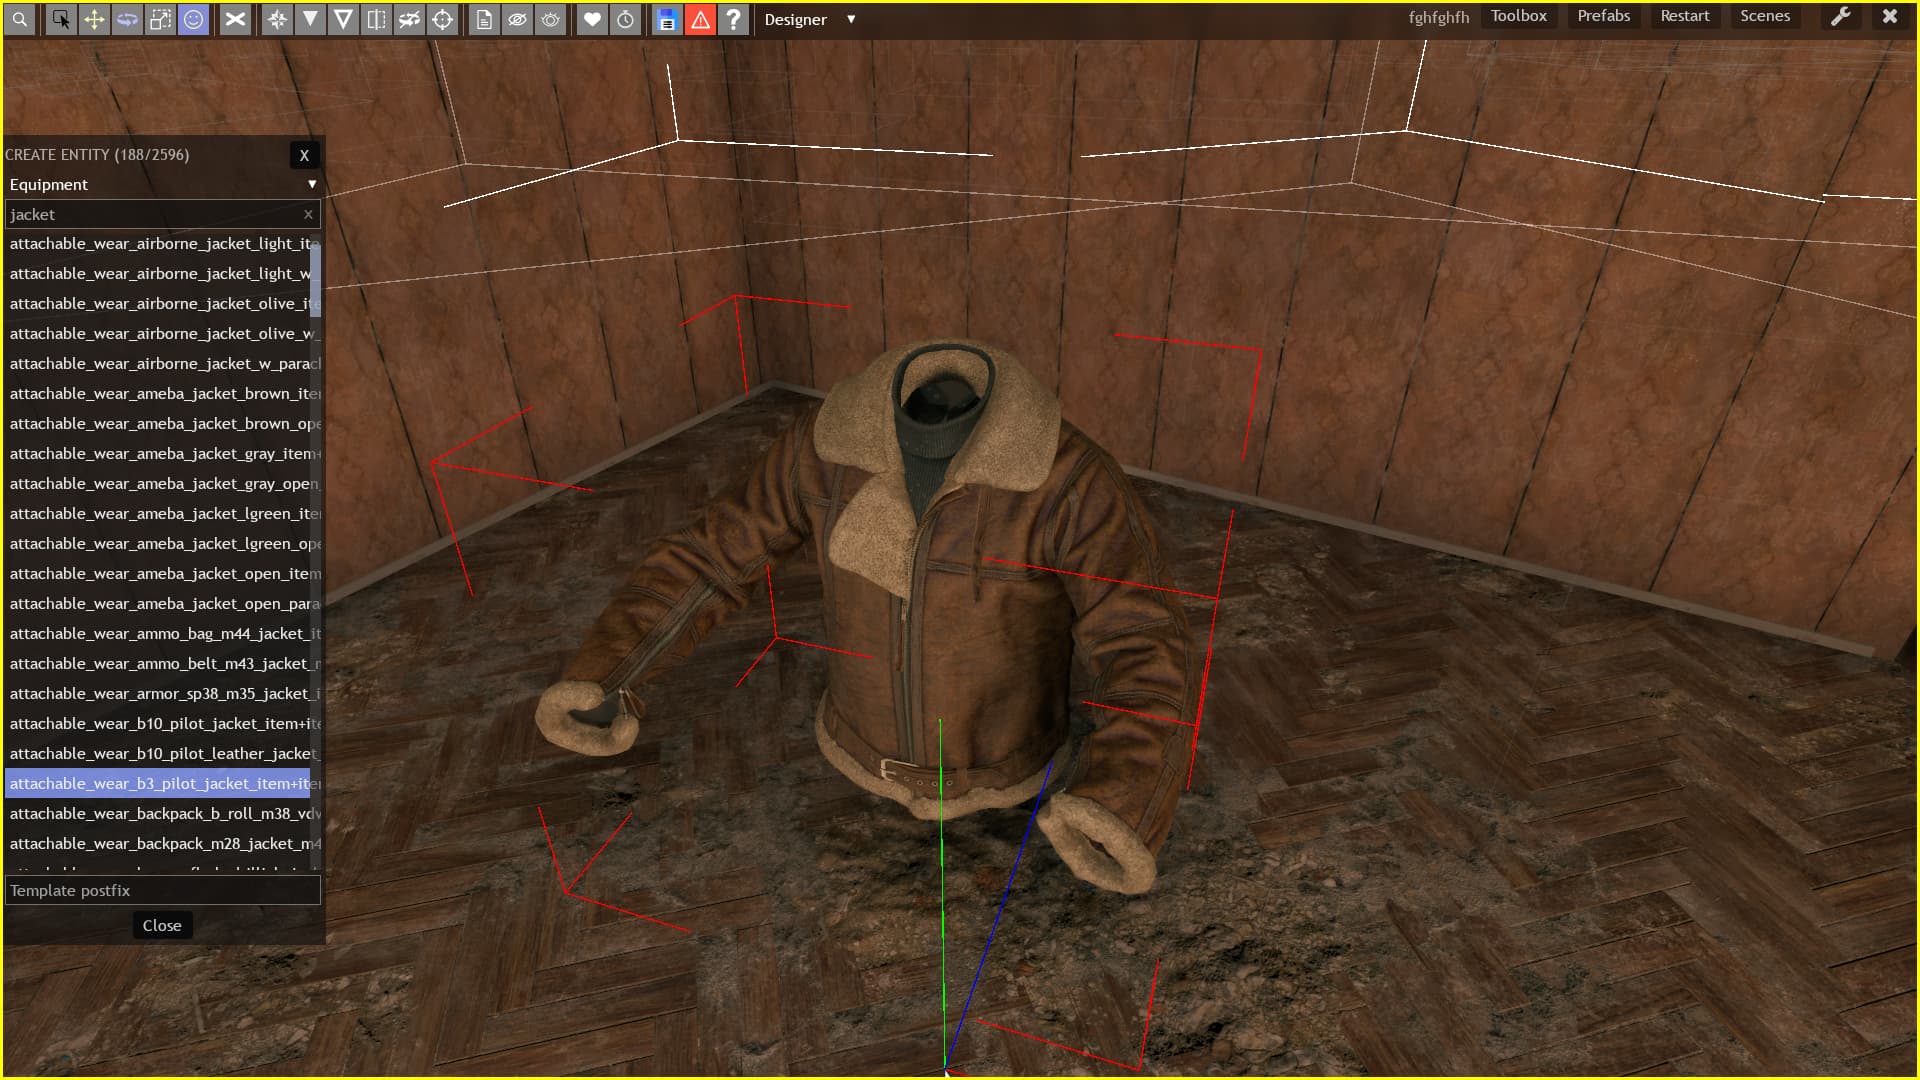The height and width of the screenshot is (1080, 1920).
Task: Click the Restart button
Action: coord(1684,16)
